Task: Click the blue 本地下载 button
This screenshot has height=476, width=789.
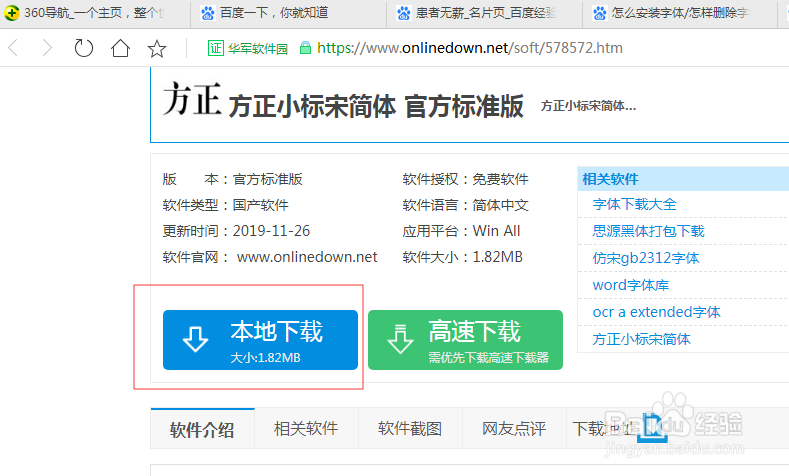Action: pos(260,340)
